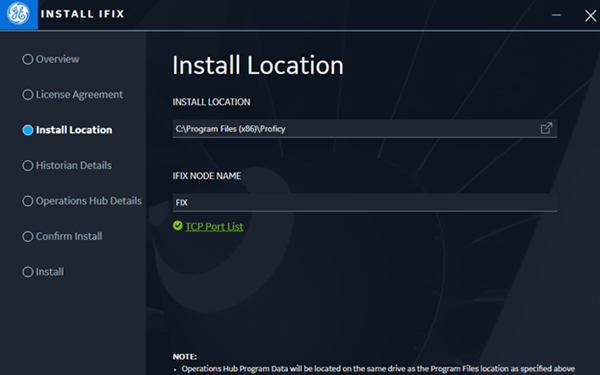Go to License Agreement label in the sidebar
This screenshot has width=600, height=375.
coord(79,95)
